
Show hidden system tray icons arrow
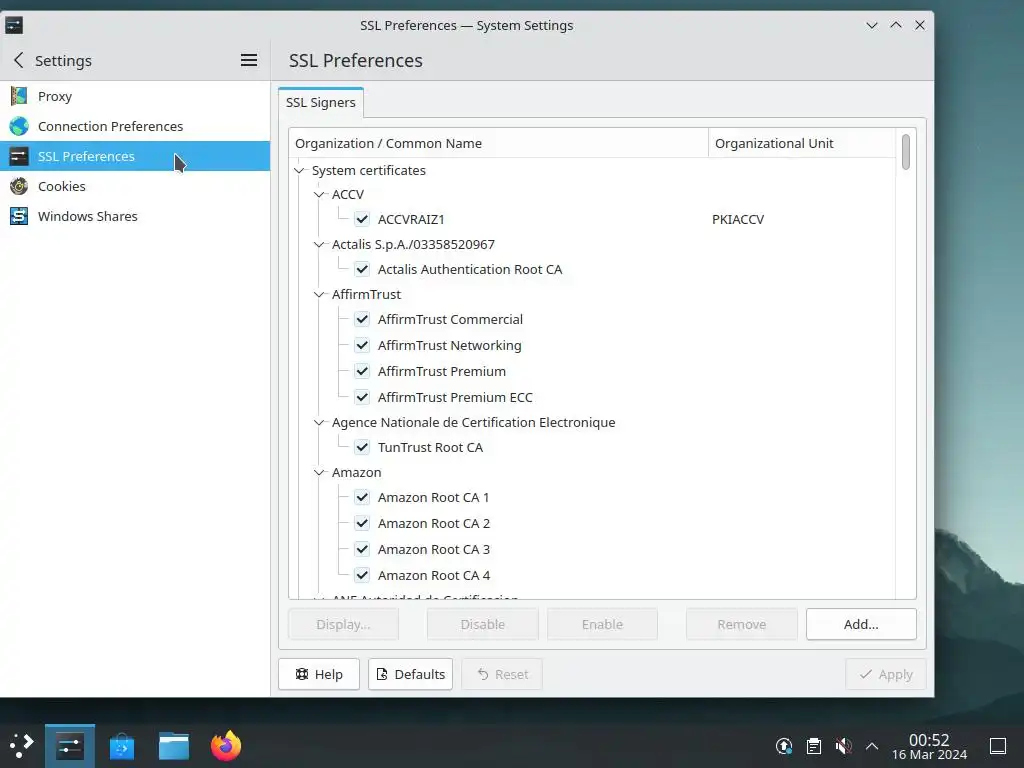coord(872,746)
